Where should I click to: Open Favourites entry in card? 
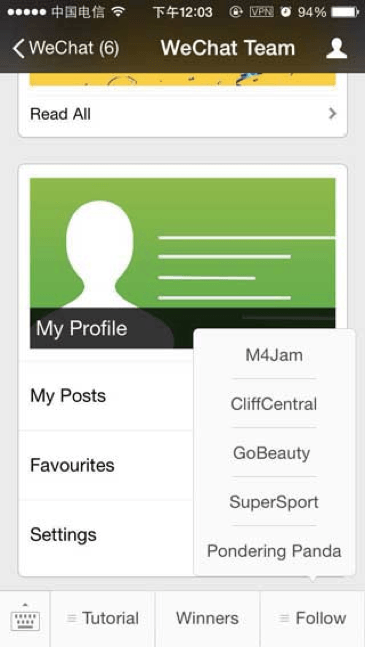(x=106, y=465)
